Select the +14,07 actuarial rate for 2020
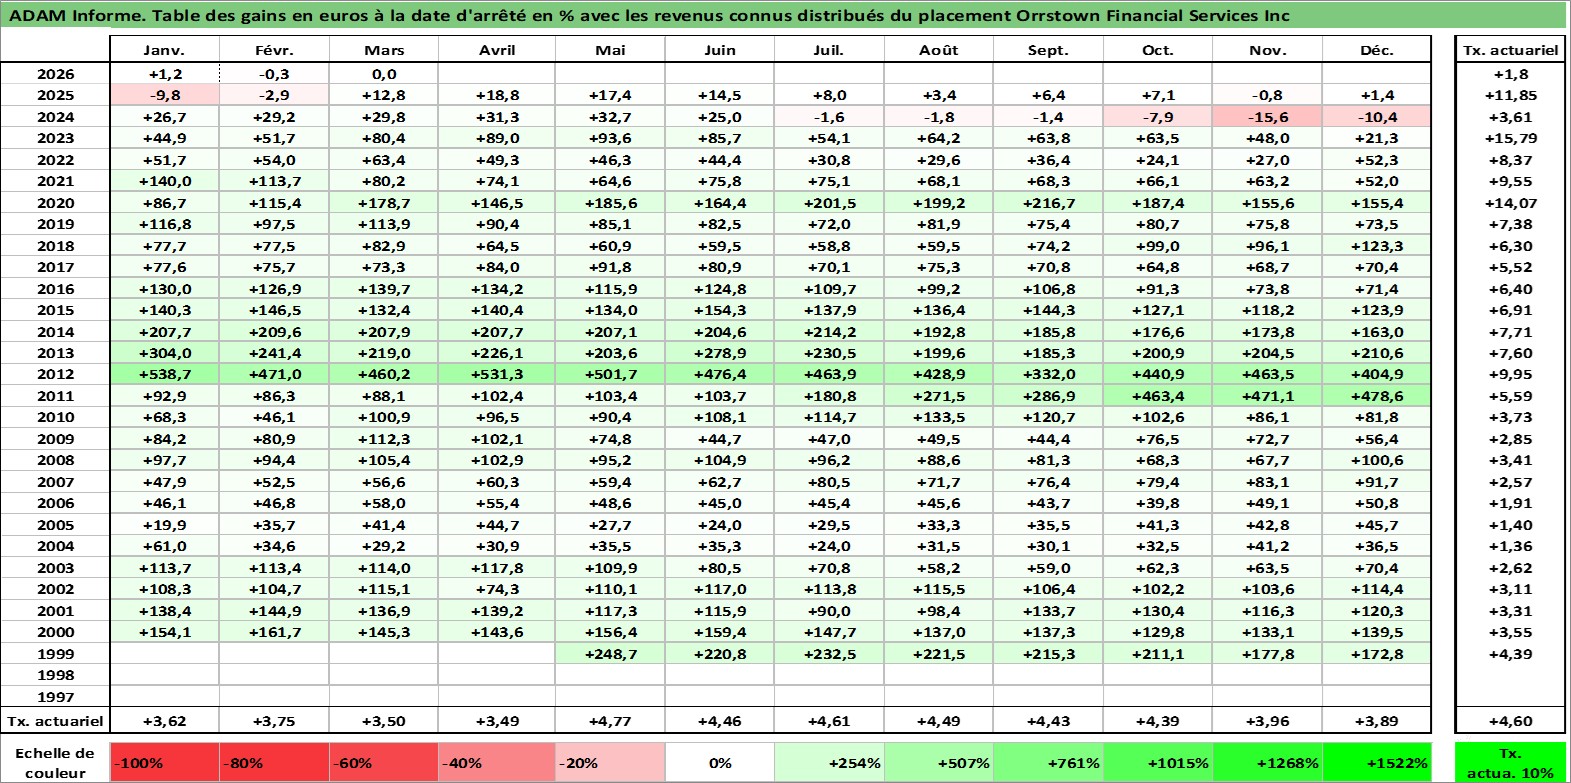1571x783 pixels. coord(1510,203)
